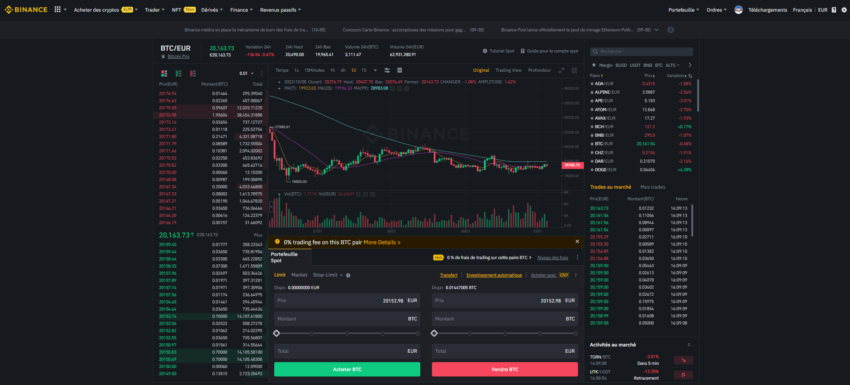Open Tutoriel Spot
Viewport: 850px width, 385px height.
pyautogui.click(x=498, y=51)
